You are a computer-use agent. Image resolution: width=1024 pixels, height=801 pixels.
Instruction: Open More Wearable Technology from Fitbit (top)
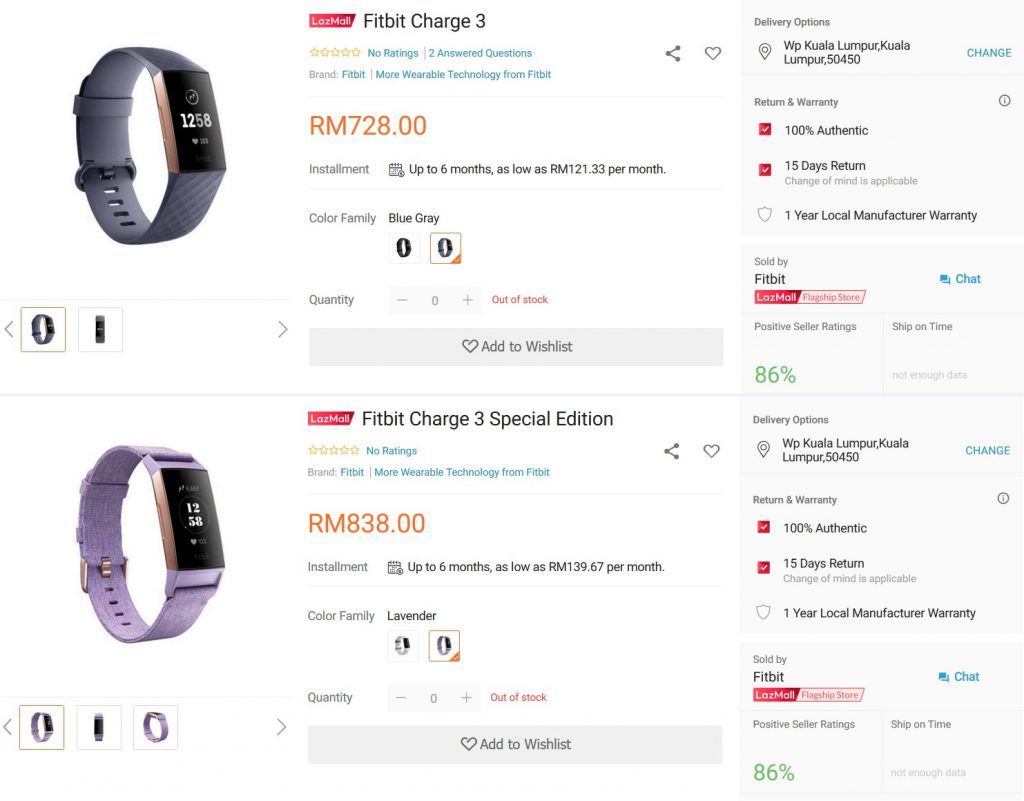coord(463,74)
